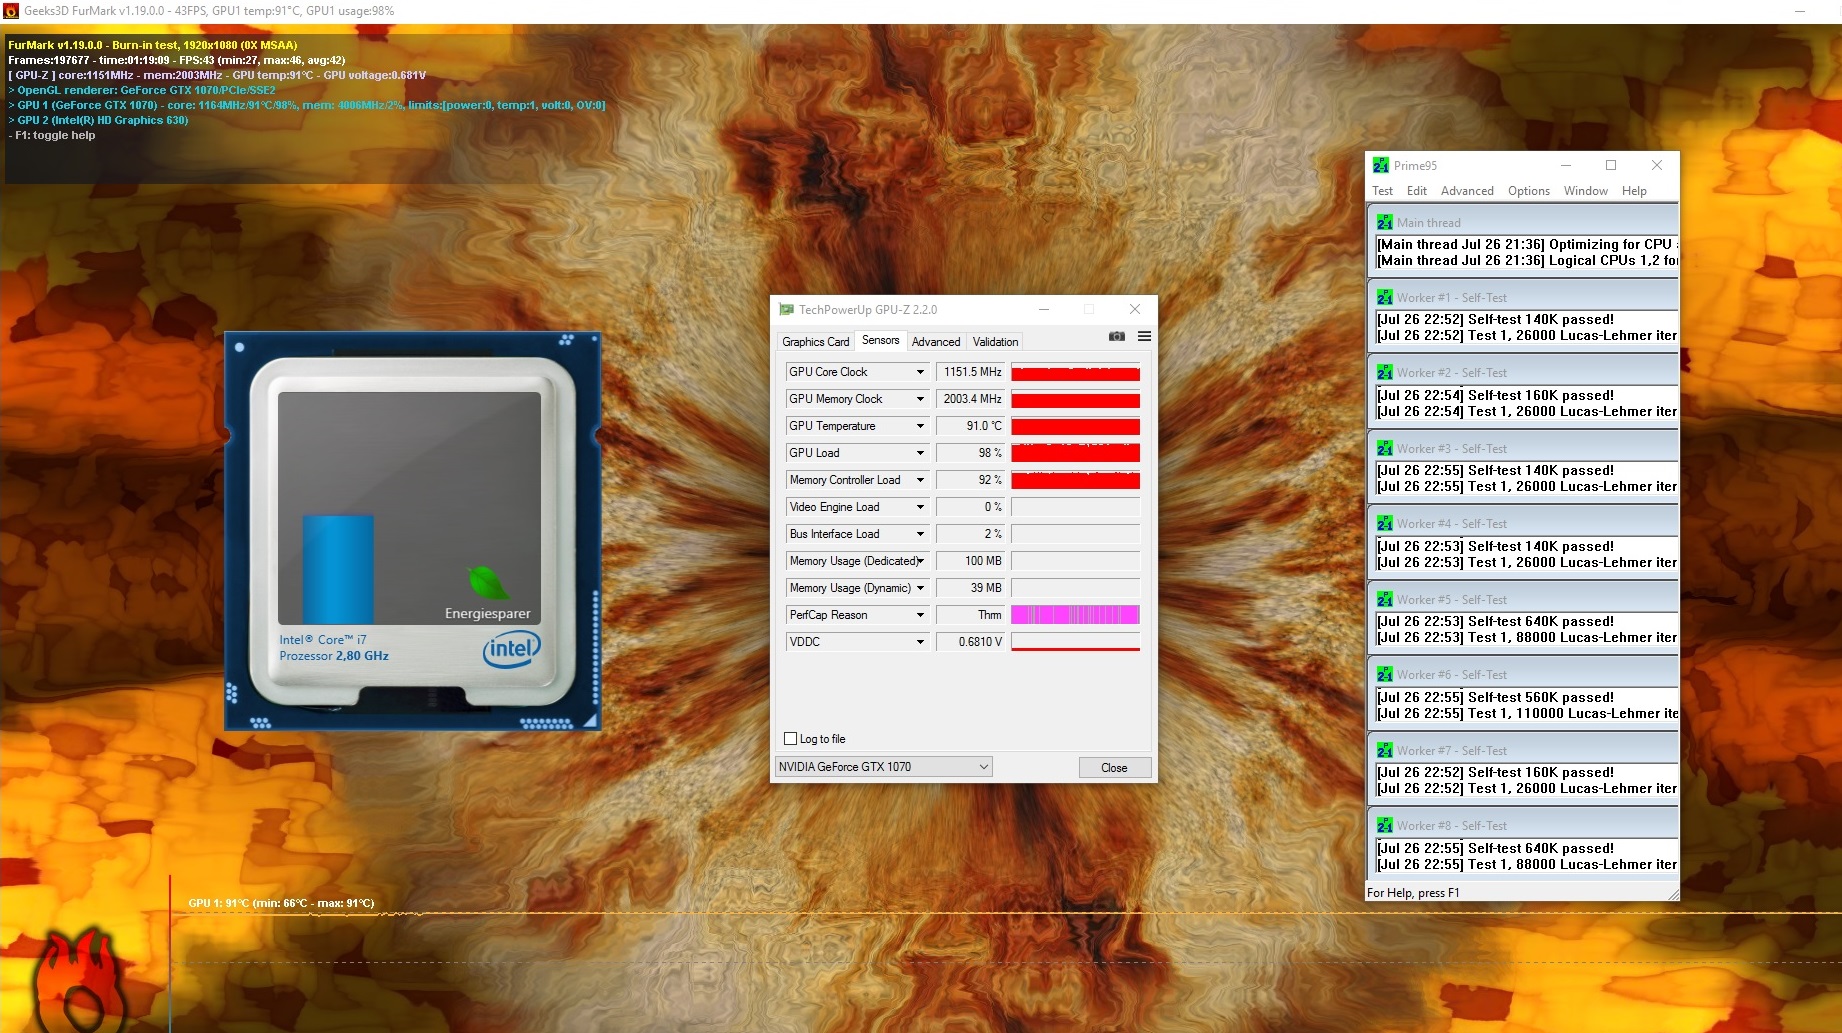Open the Prime95 Help menu

(x=1634, y=191)
